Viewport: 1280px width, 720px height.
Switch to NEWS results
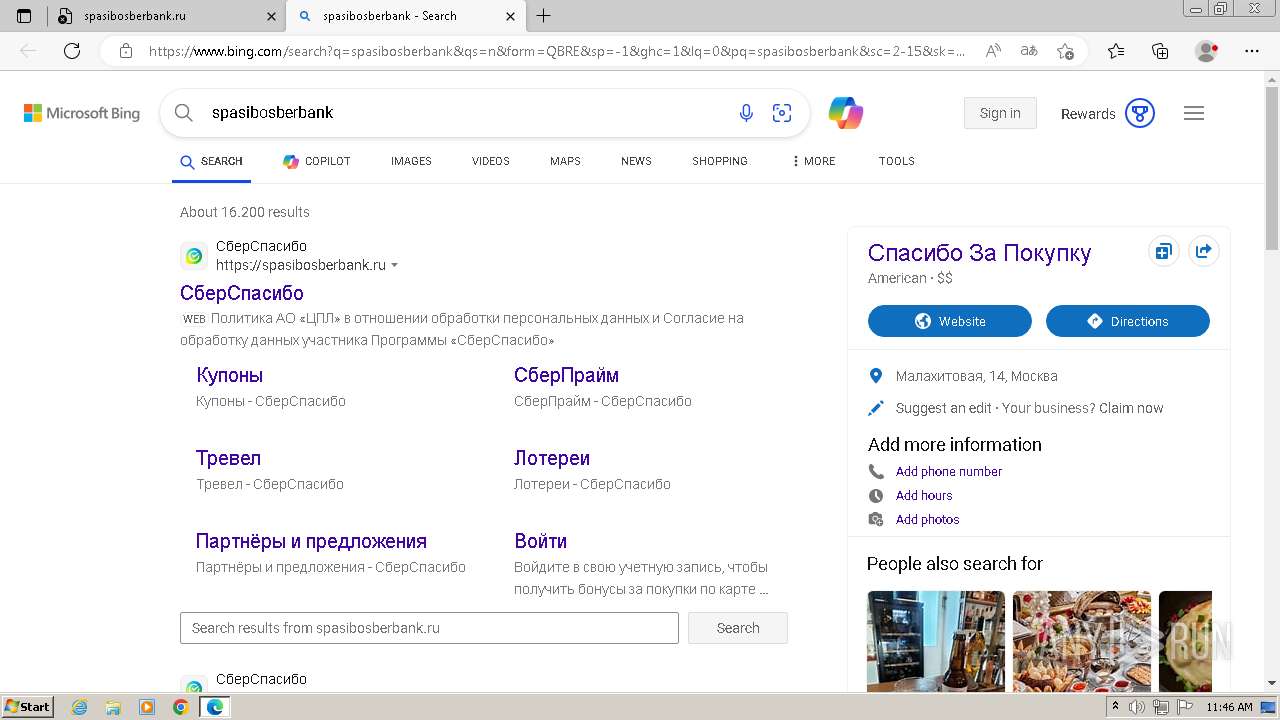pos(636,161)
